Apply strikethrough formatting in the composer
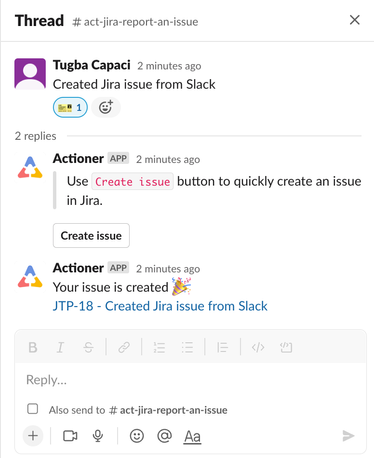 coord(88,348)
